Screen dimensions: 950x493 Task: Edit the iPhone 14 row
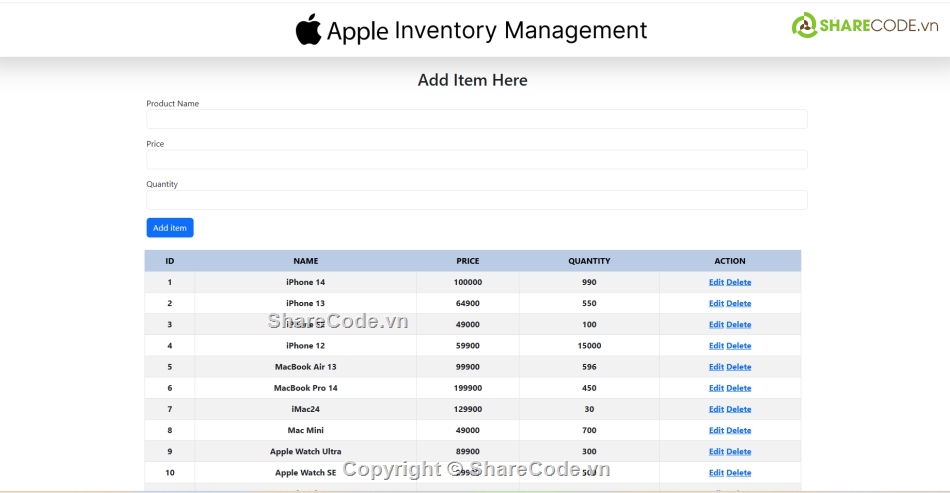[716, 282]
